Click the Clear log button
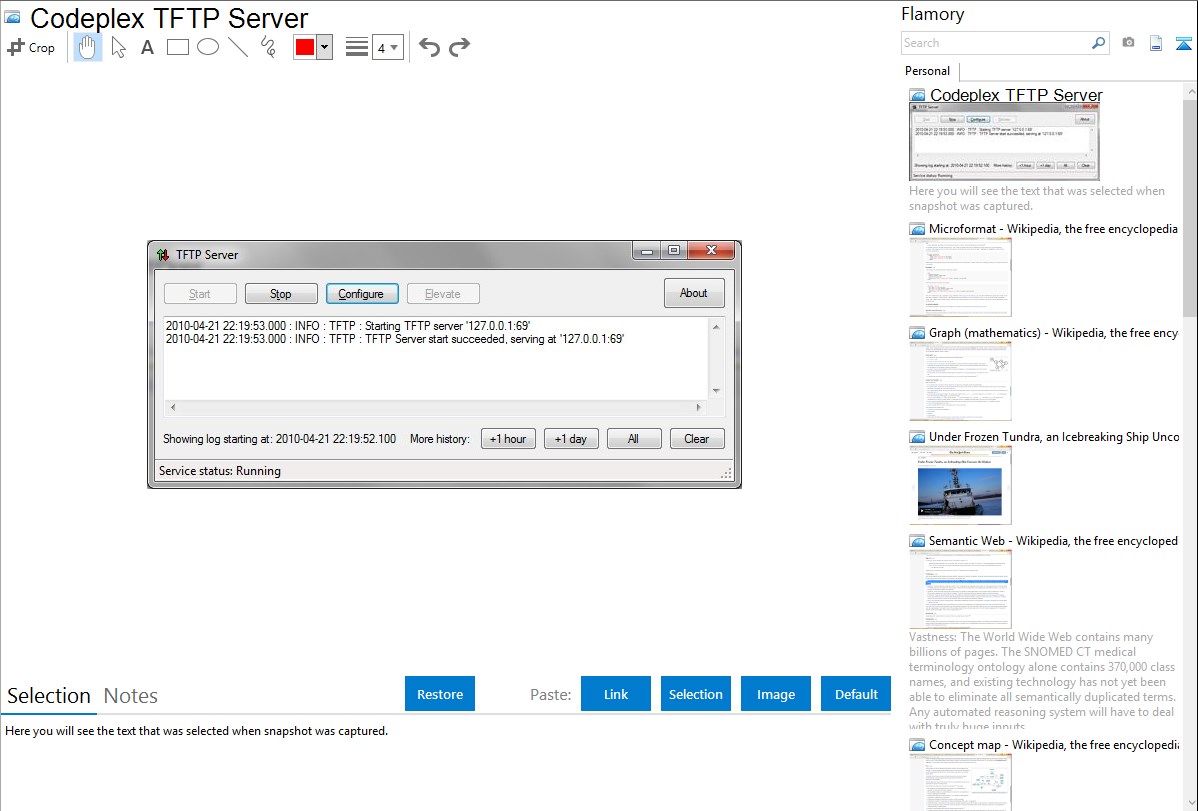Image resolution: width=1198 pixels, height=811 pixels. (x=697, y=439)
